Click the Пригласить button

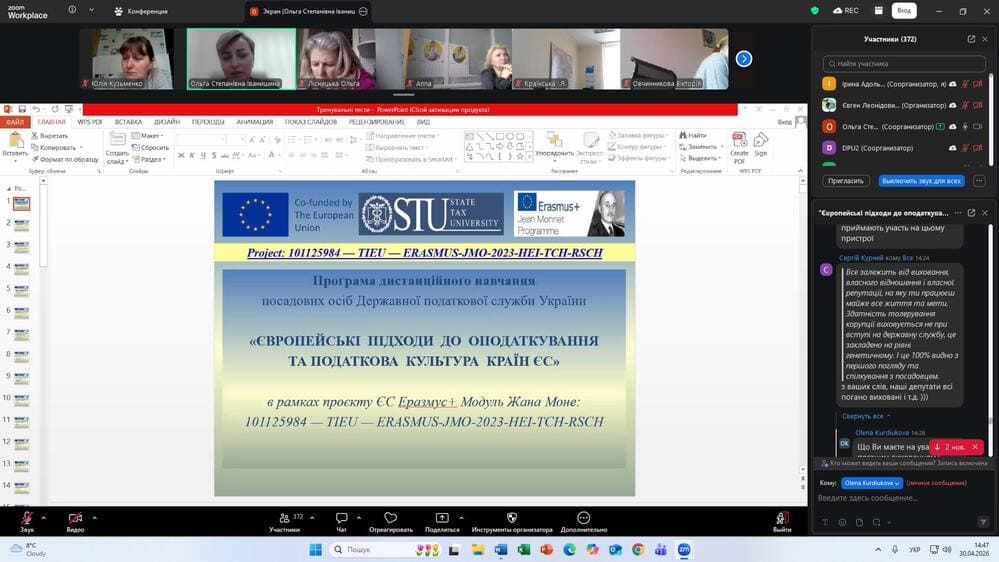pyautogui.click(x=845, y=181)
